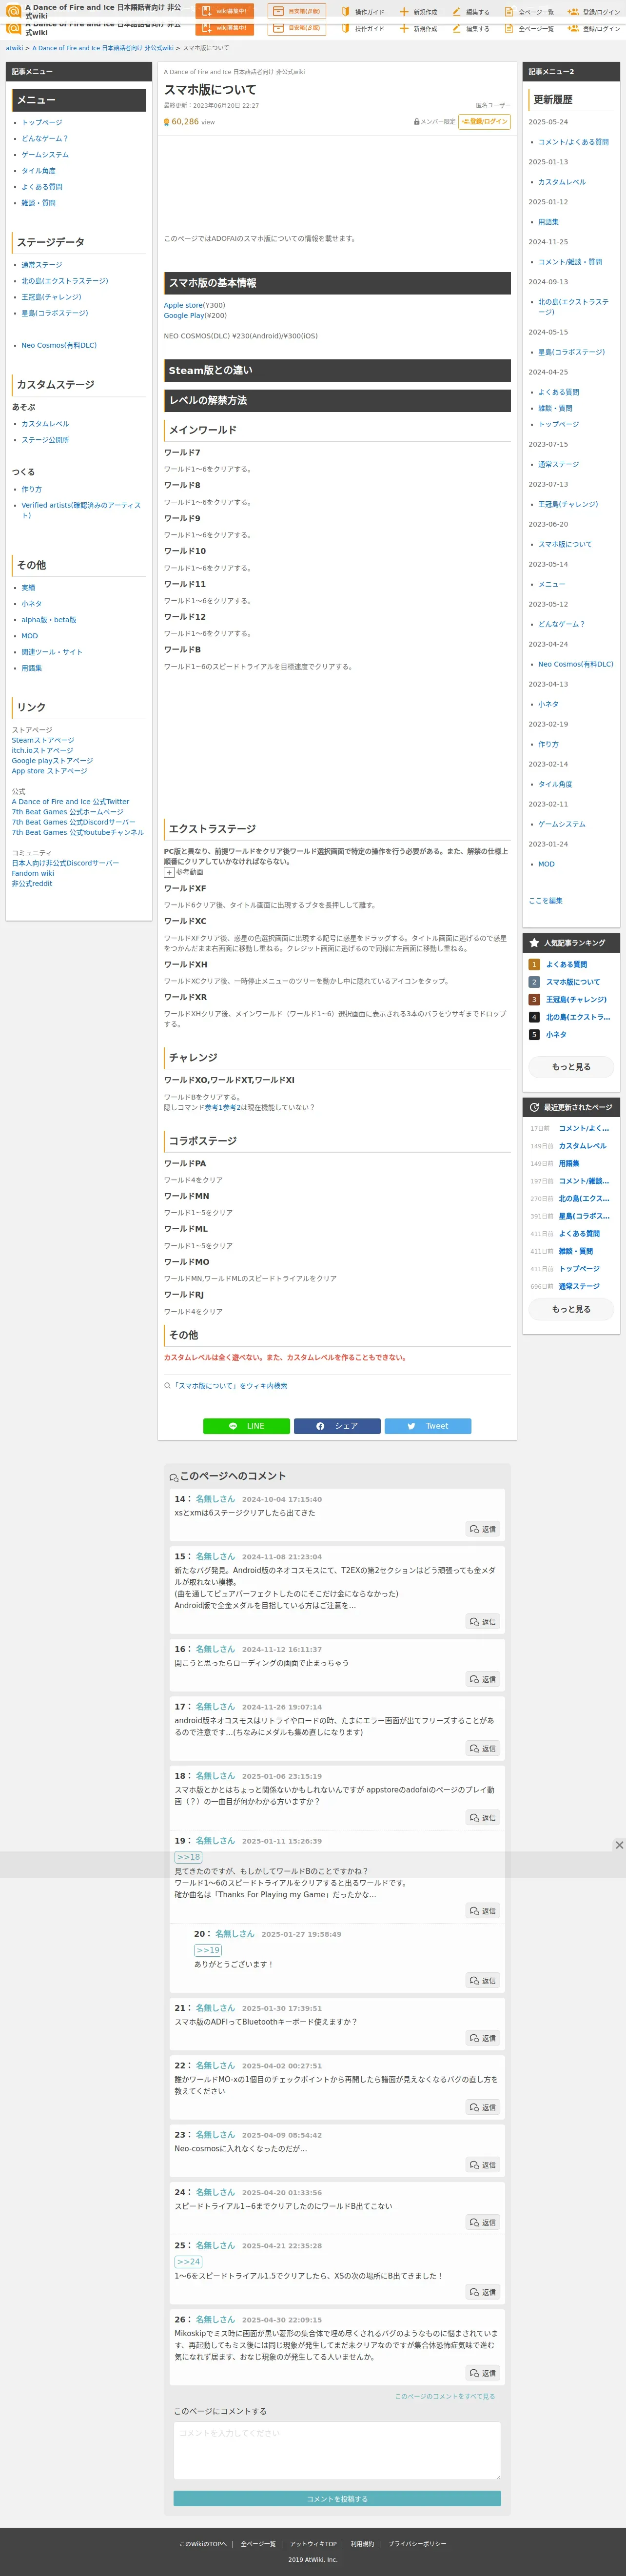Expand the 参考動画 plus box
626x2576 pixels.
coord(169,872)
